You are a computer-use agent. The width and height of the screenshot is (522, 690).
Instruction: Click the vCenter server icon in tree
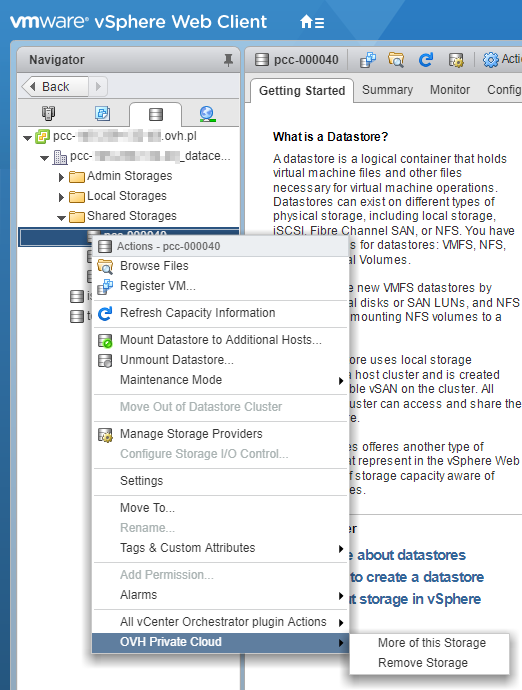[x=43, y=136]
